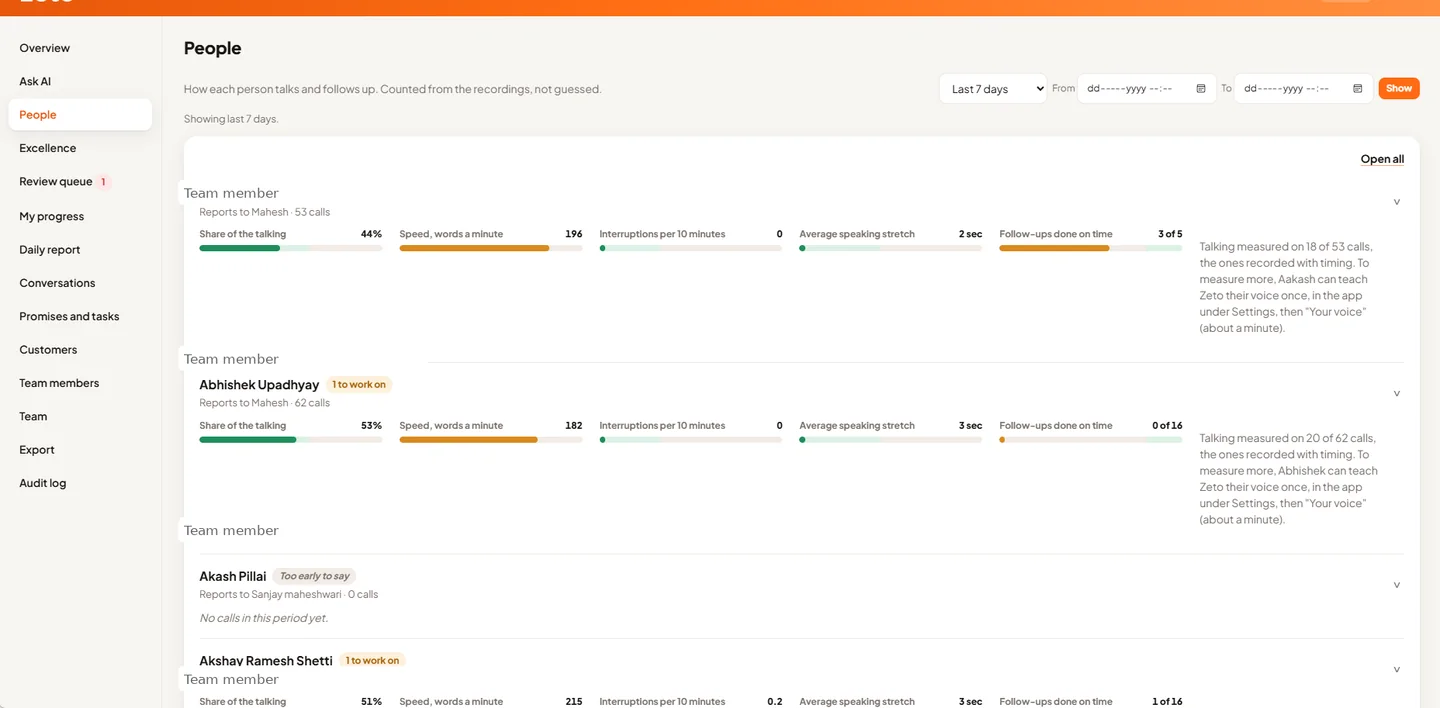Click Abhishek Upadhyay's name
Screen dimensions: 1440x708
pyautogui.click(x=259, y=385)
